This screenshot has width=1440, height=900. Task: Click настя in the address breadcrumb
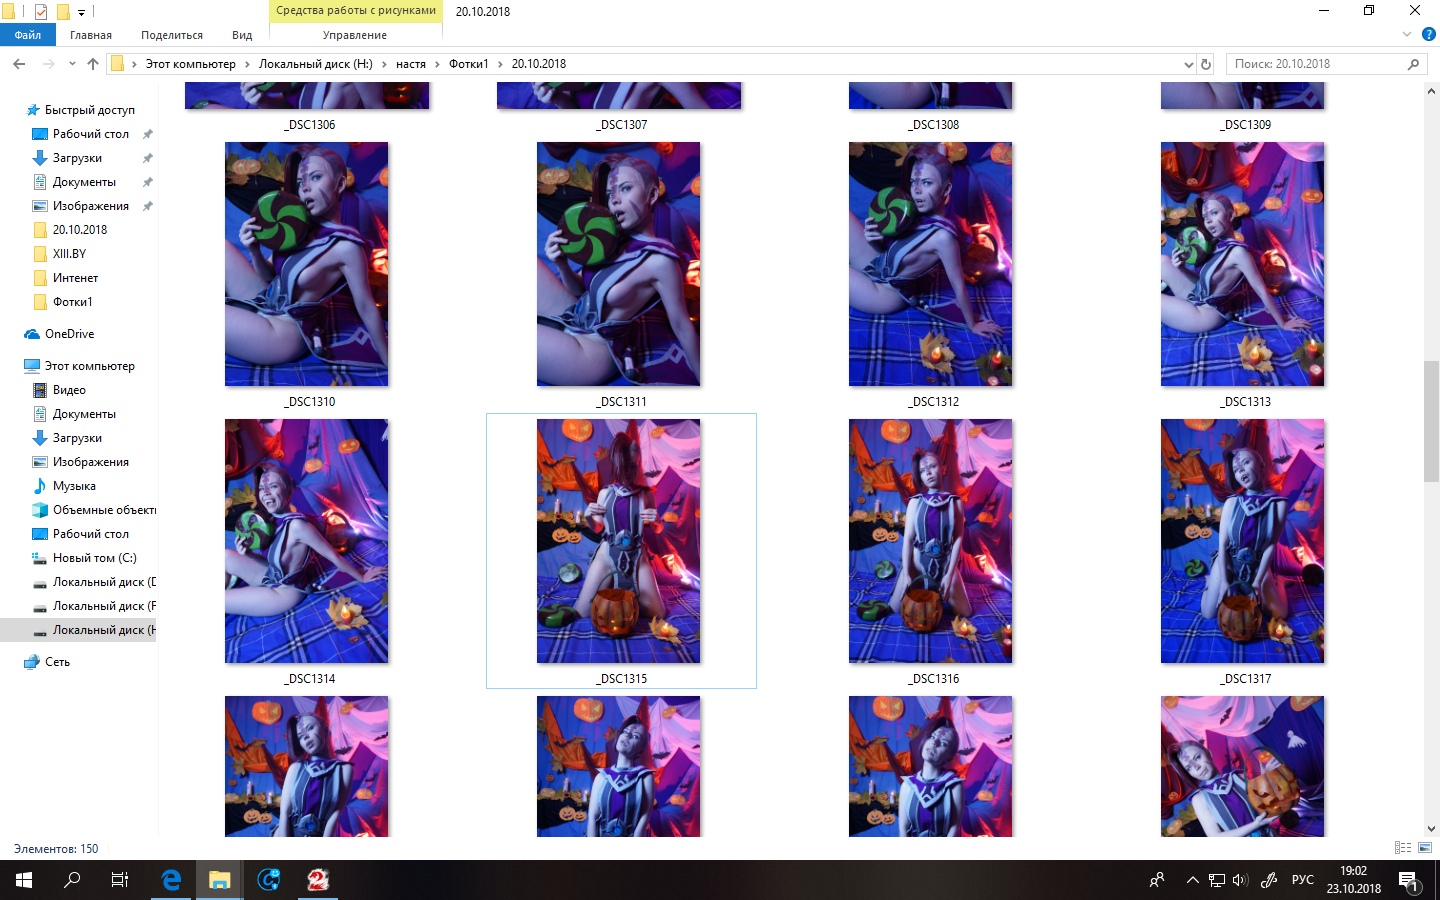pyautogui.click(x=411, y=64)
